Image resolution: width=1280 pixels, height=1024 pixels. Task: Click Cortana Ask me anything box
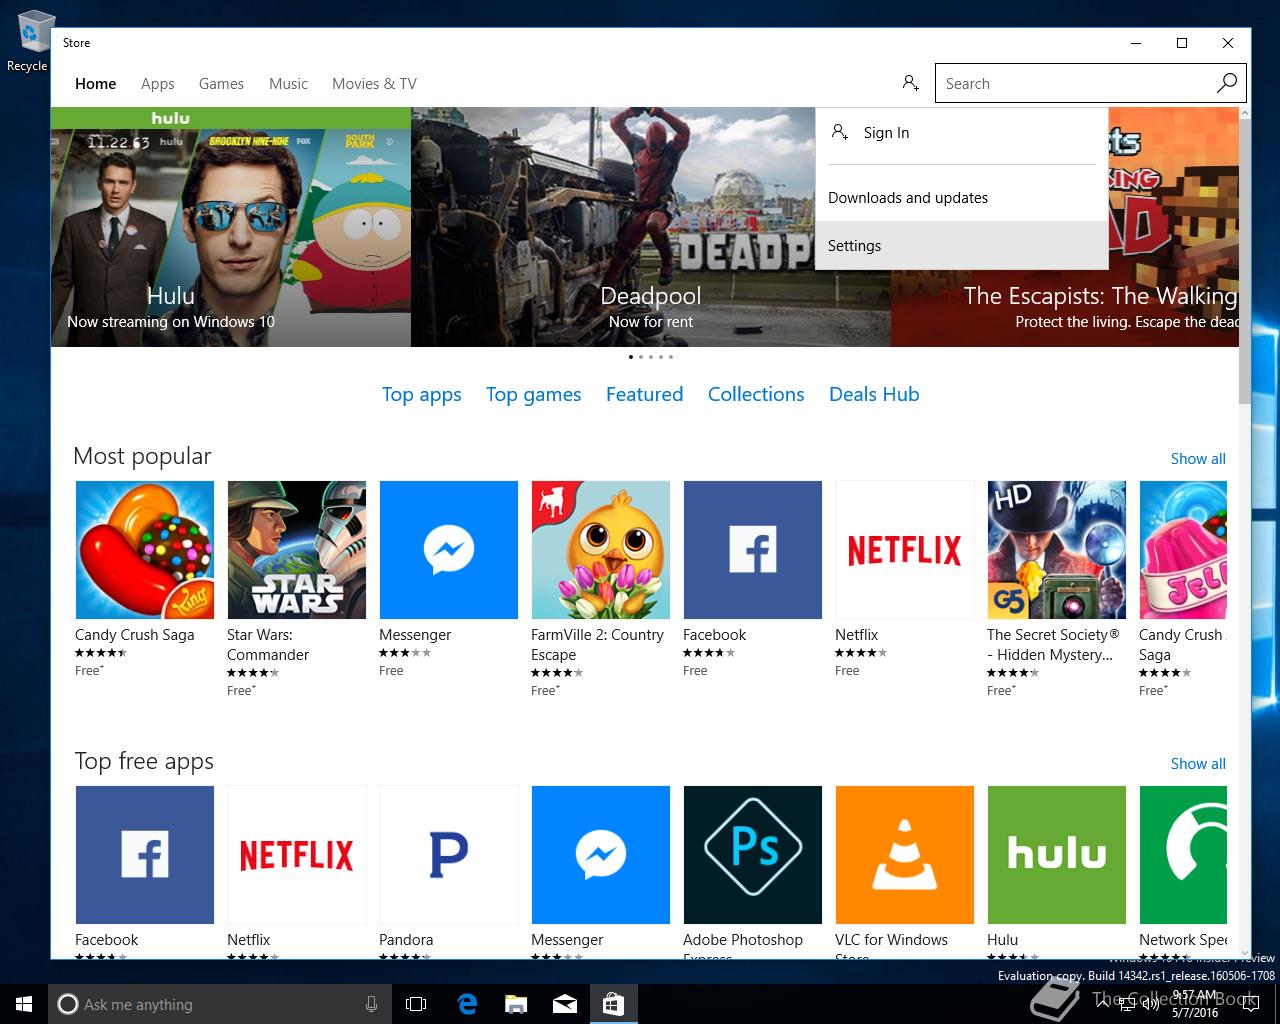pos(220,1004)
